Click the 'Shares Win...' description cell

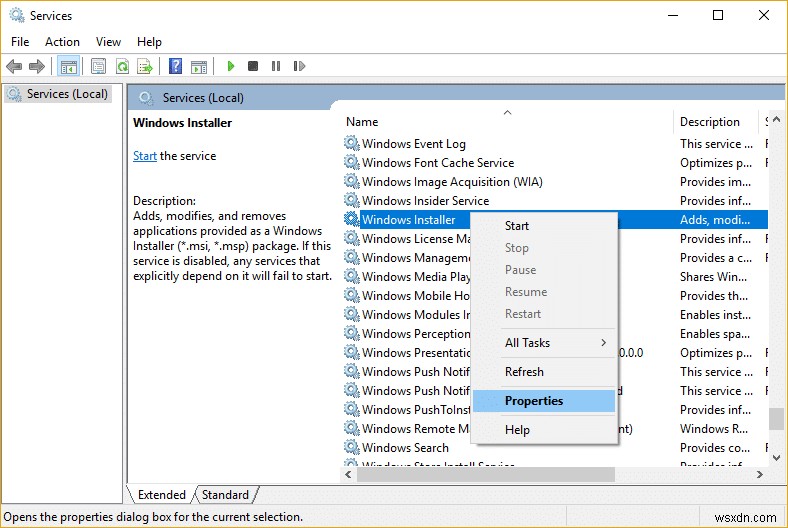point(713,277)
